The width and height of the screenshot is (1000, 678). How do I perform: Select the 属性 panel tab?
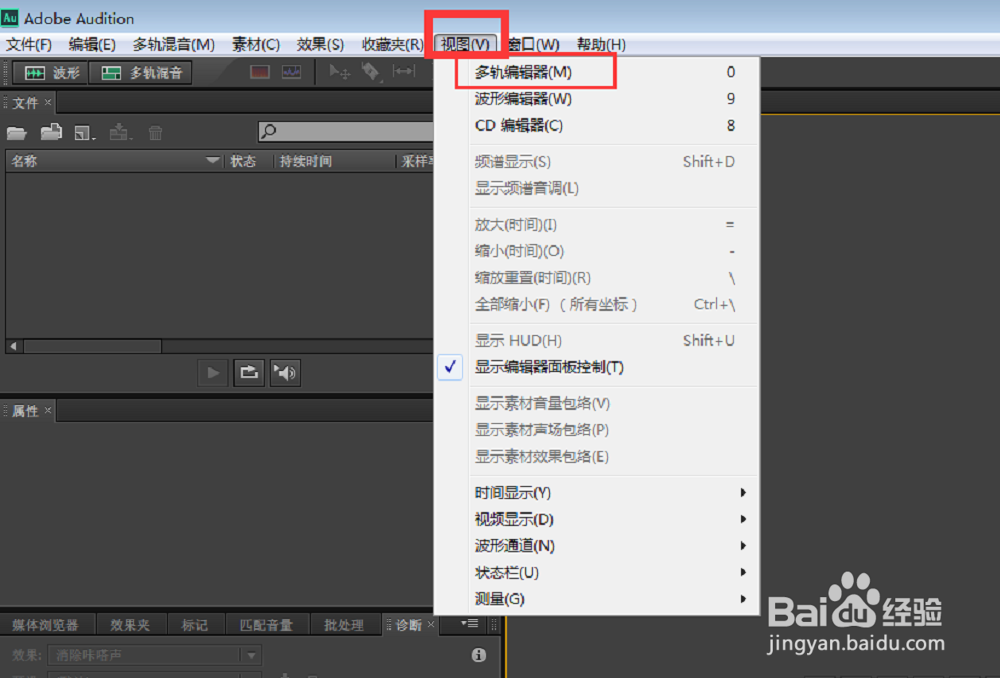pos(26,411)
